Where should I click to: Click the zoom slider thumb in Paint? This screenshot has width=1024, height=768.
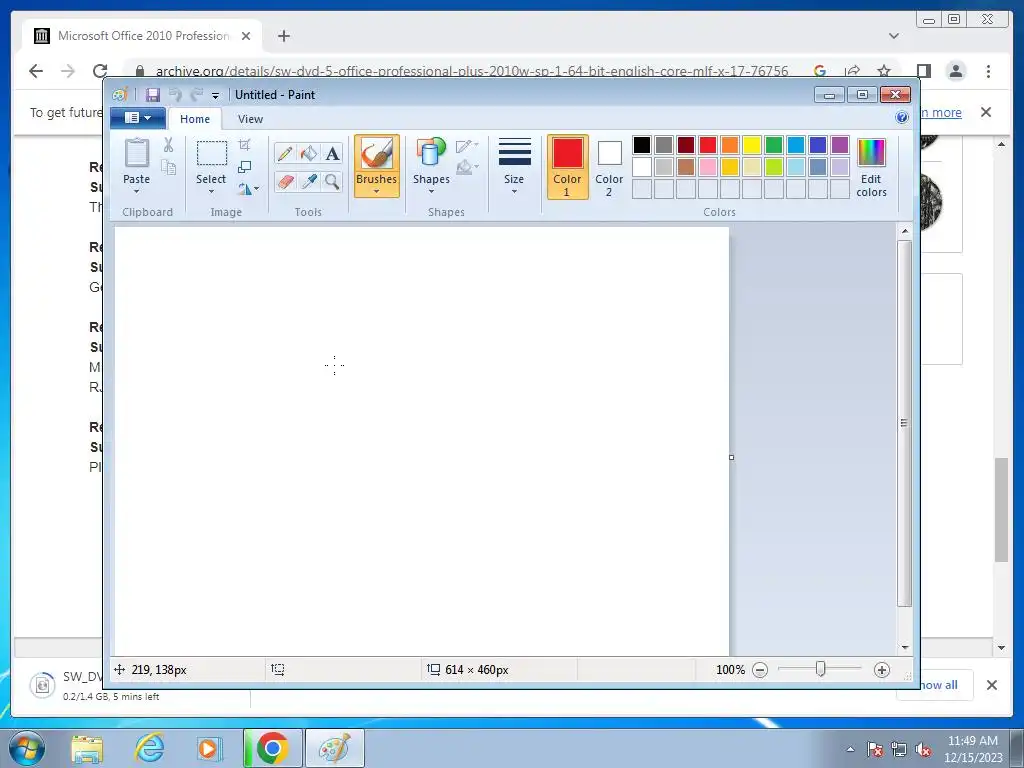[x=821, y=669]
